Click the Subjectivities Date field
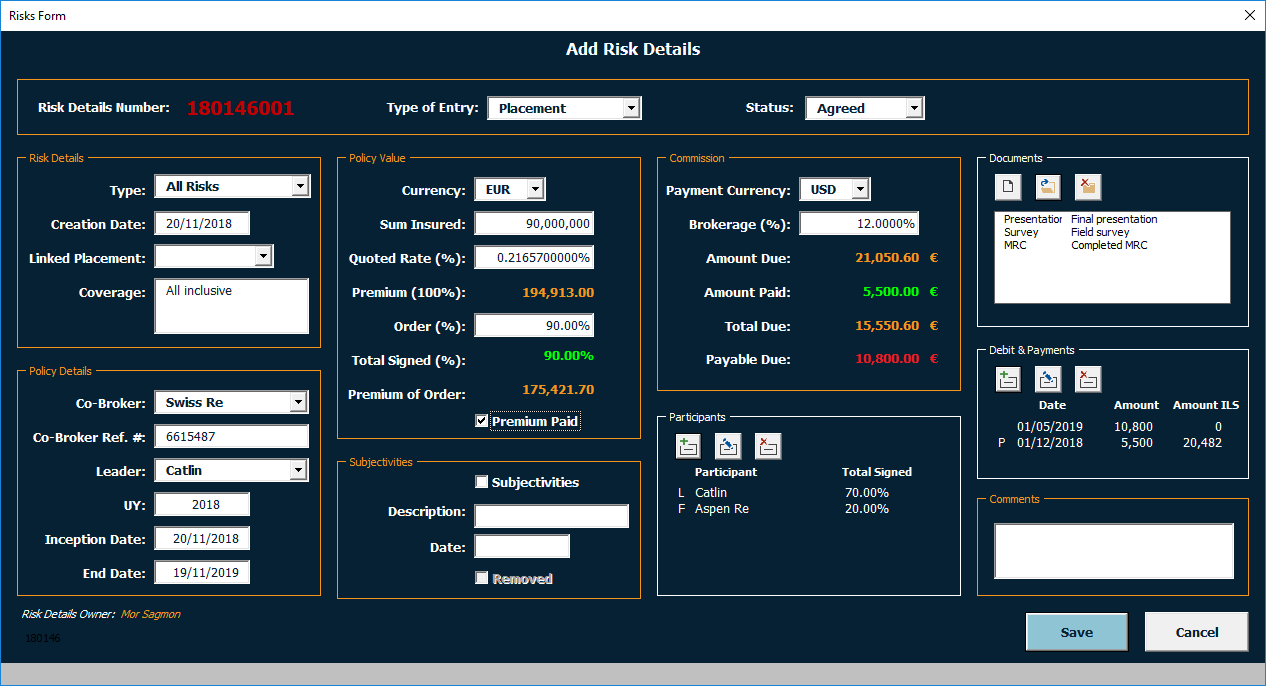Viewport: 1266px width, 686px height. tap(522, 546)
